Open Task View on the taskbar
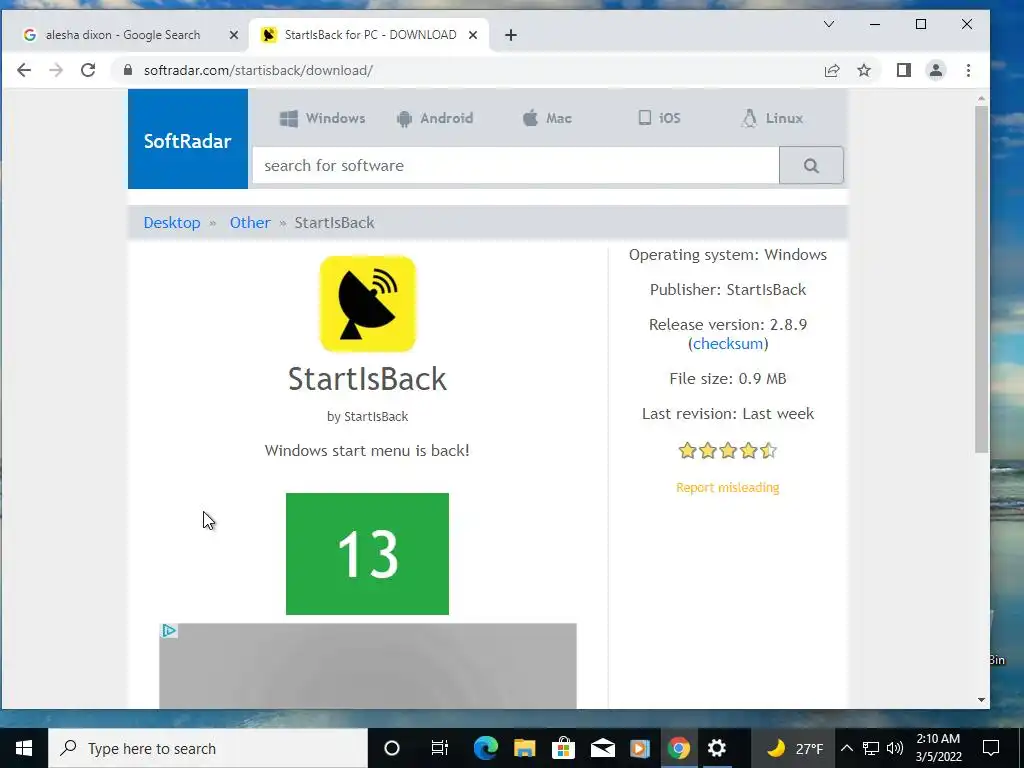 pos(440,748)
